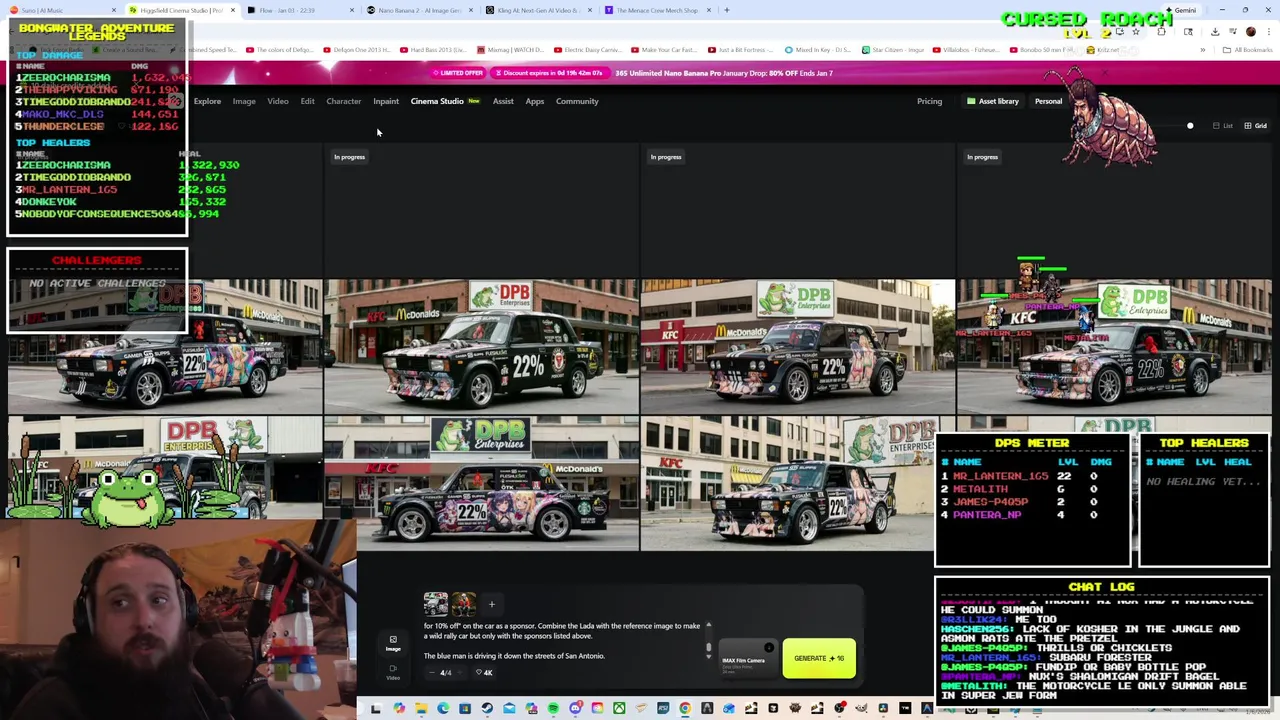Open Spotify from the taskbar
The height and width of the screenshot is (720, 1280).
click(553, 709)
